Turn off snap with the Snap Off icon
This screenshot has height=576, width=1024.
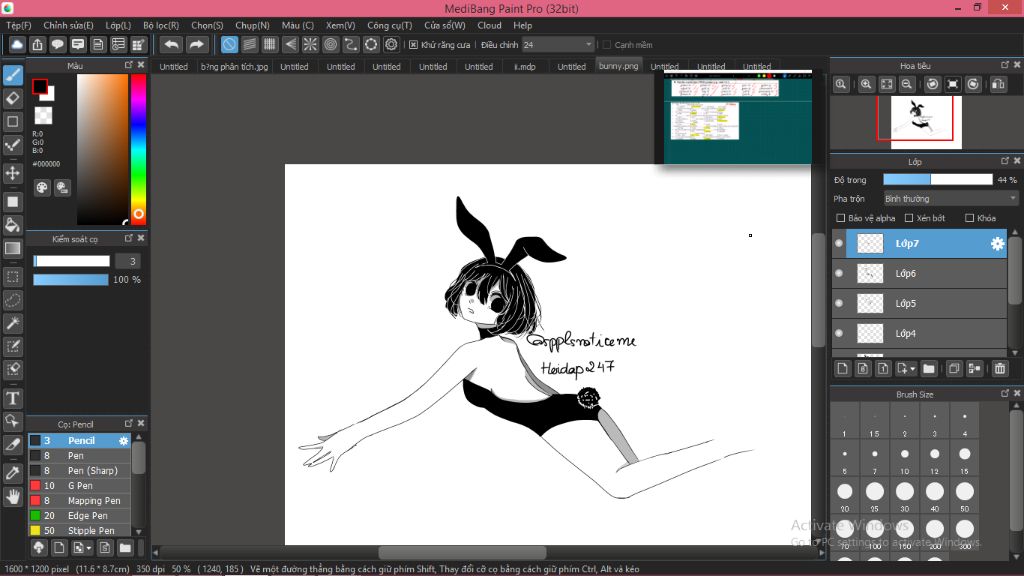229,44
